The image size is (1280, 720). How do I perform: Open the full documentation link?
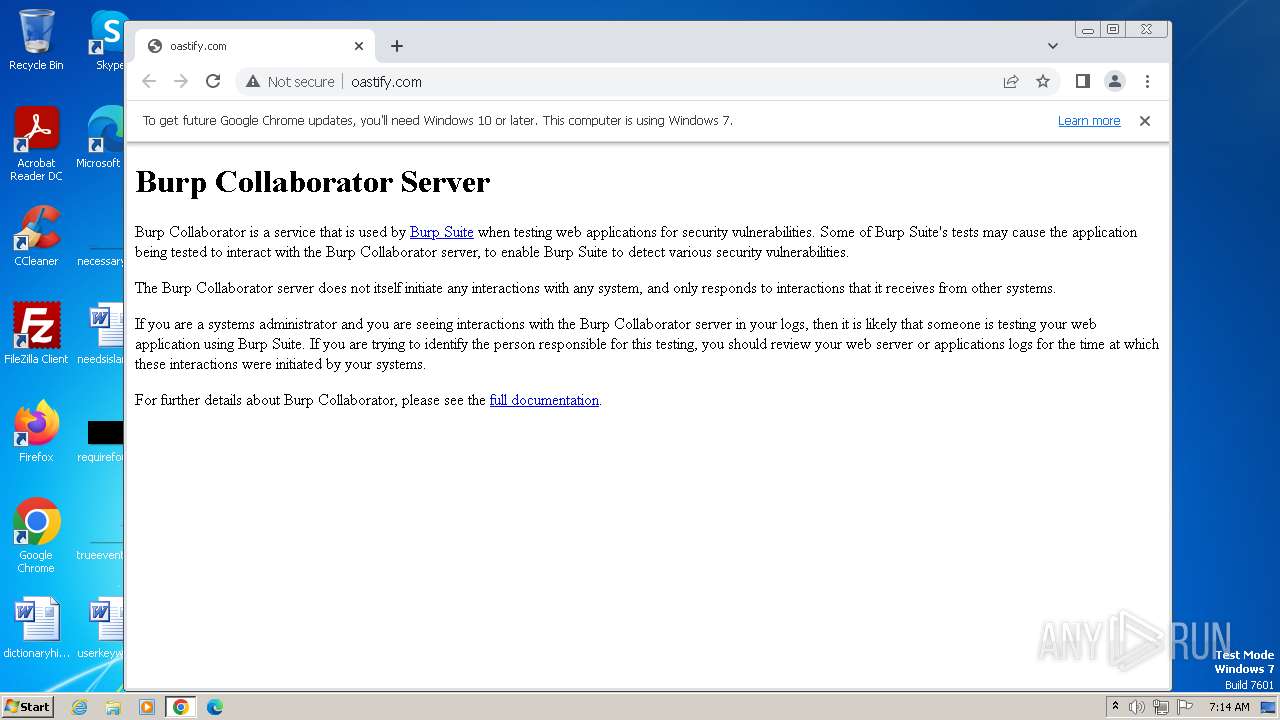tap(544, 400)
